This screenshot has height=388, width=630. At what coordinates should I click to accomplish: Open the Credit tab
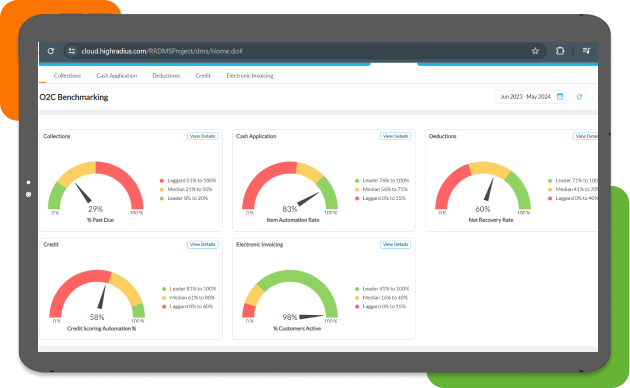pos(203,76)
